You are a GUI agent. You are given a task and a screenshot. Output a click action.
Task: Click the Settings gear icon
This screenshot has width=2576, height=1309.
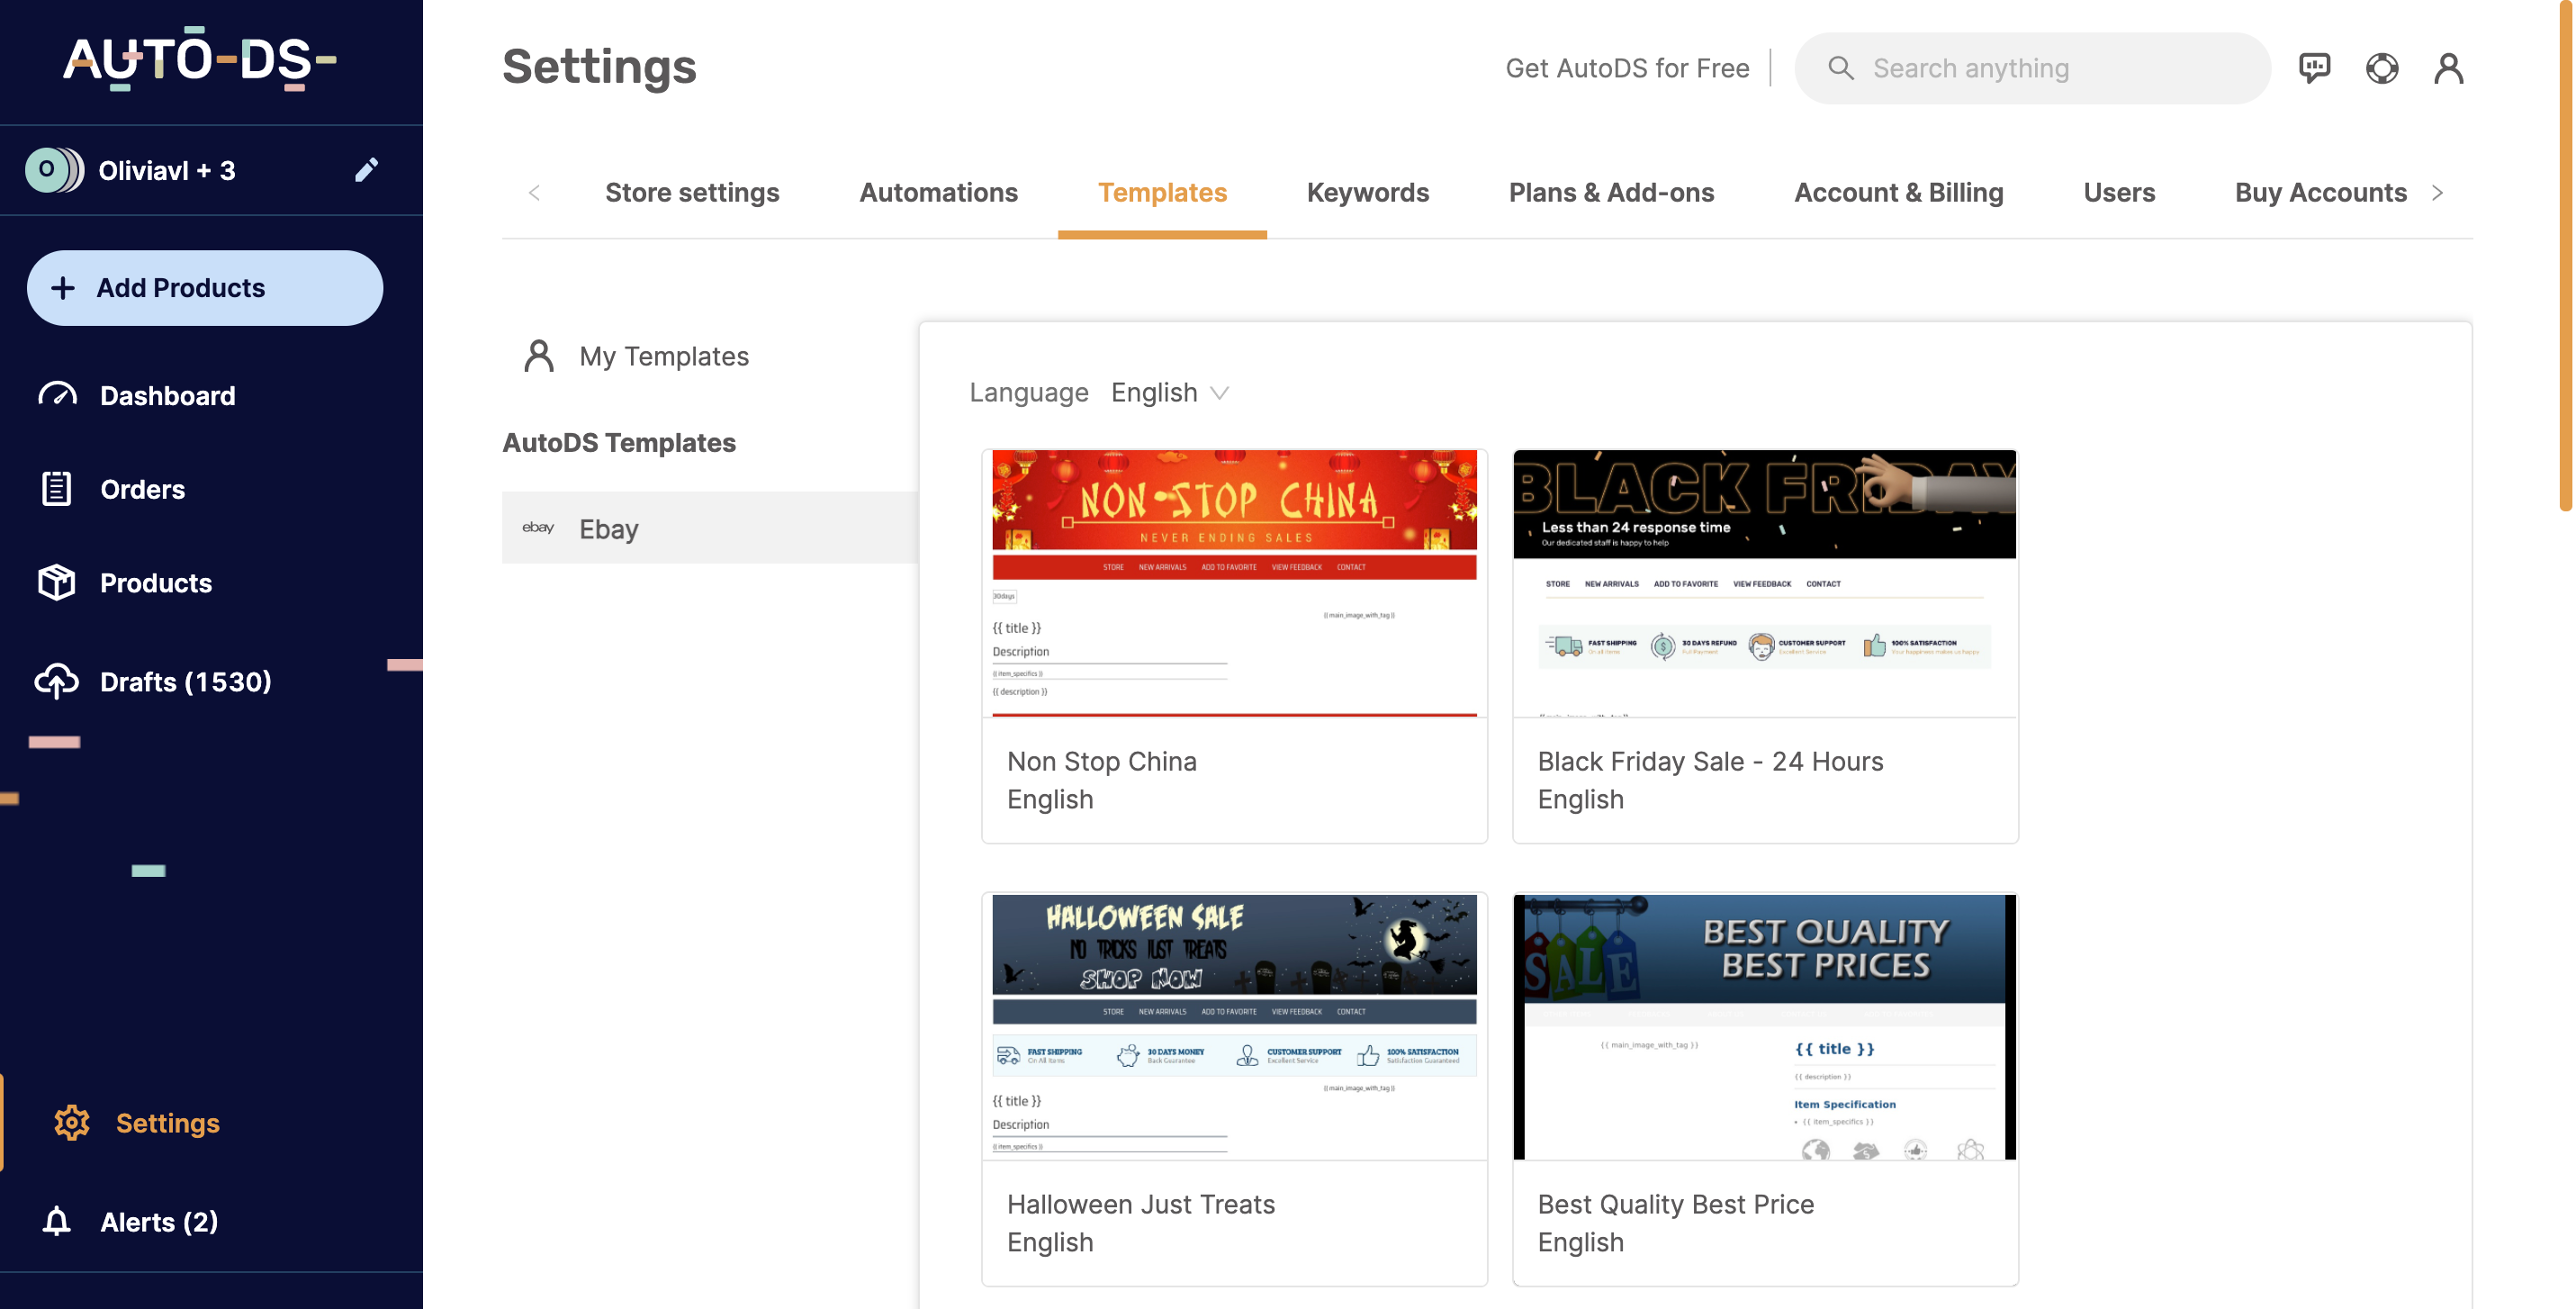(72, 1122)
